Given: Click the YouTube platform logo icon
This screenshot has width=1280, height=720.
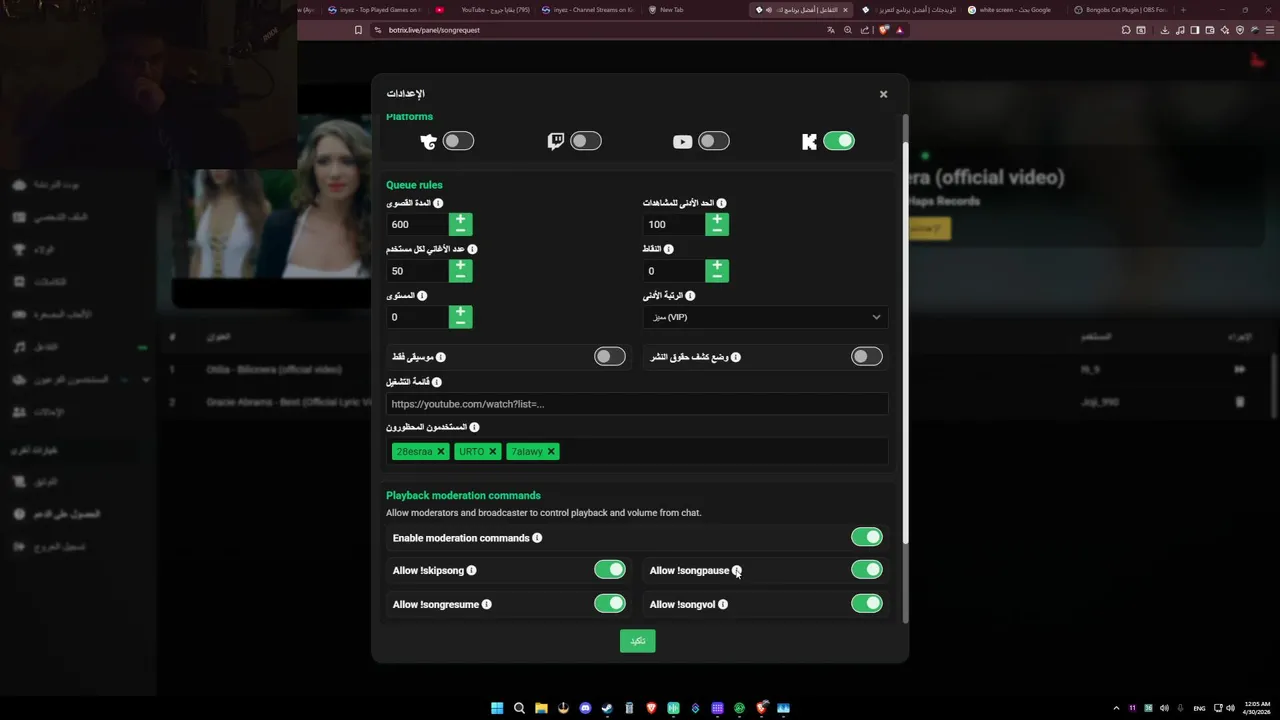Looking at the screenshot, I should pyautogui.click(x=683, y=142).
